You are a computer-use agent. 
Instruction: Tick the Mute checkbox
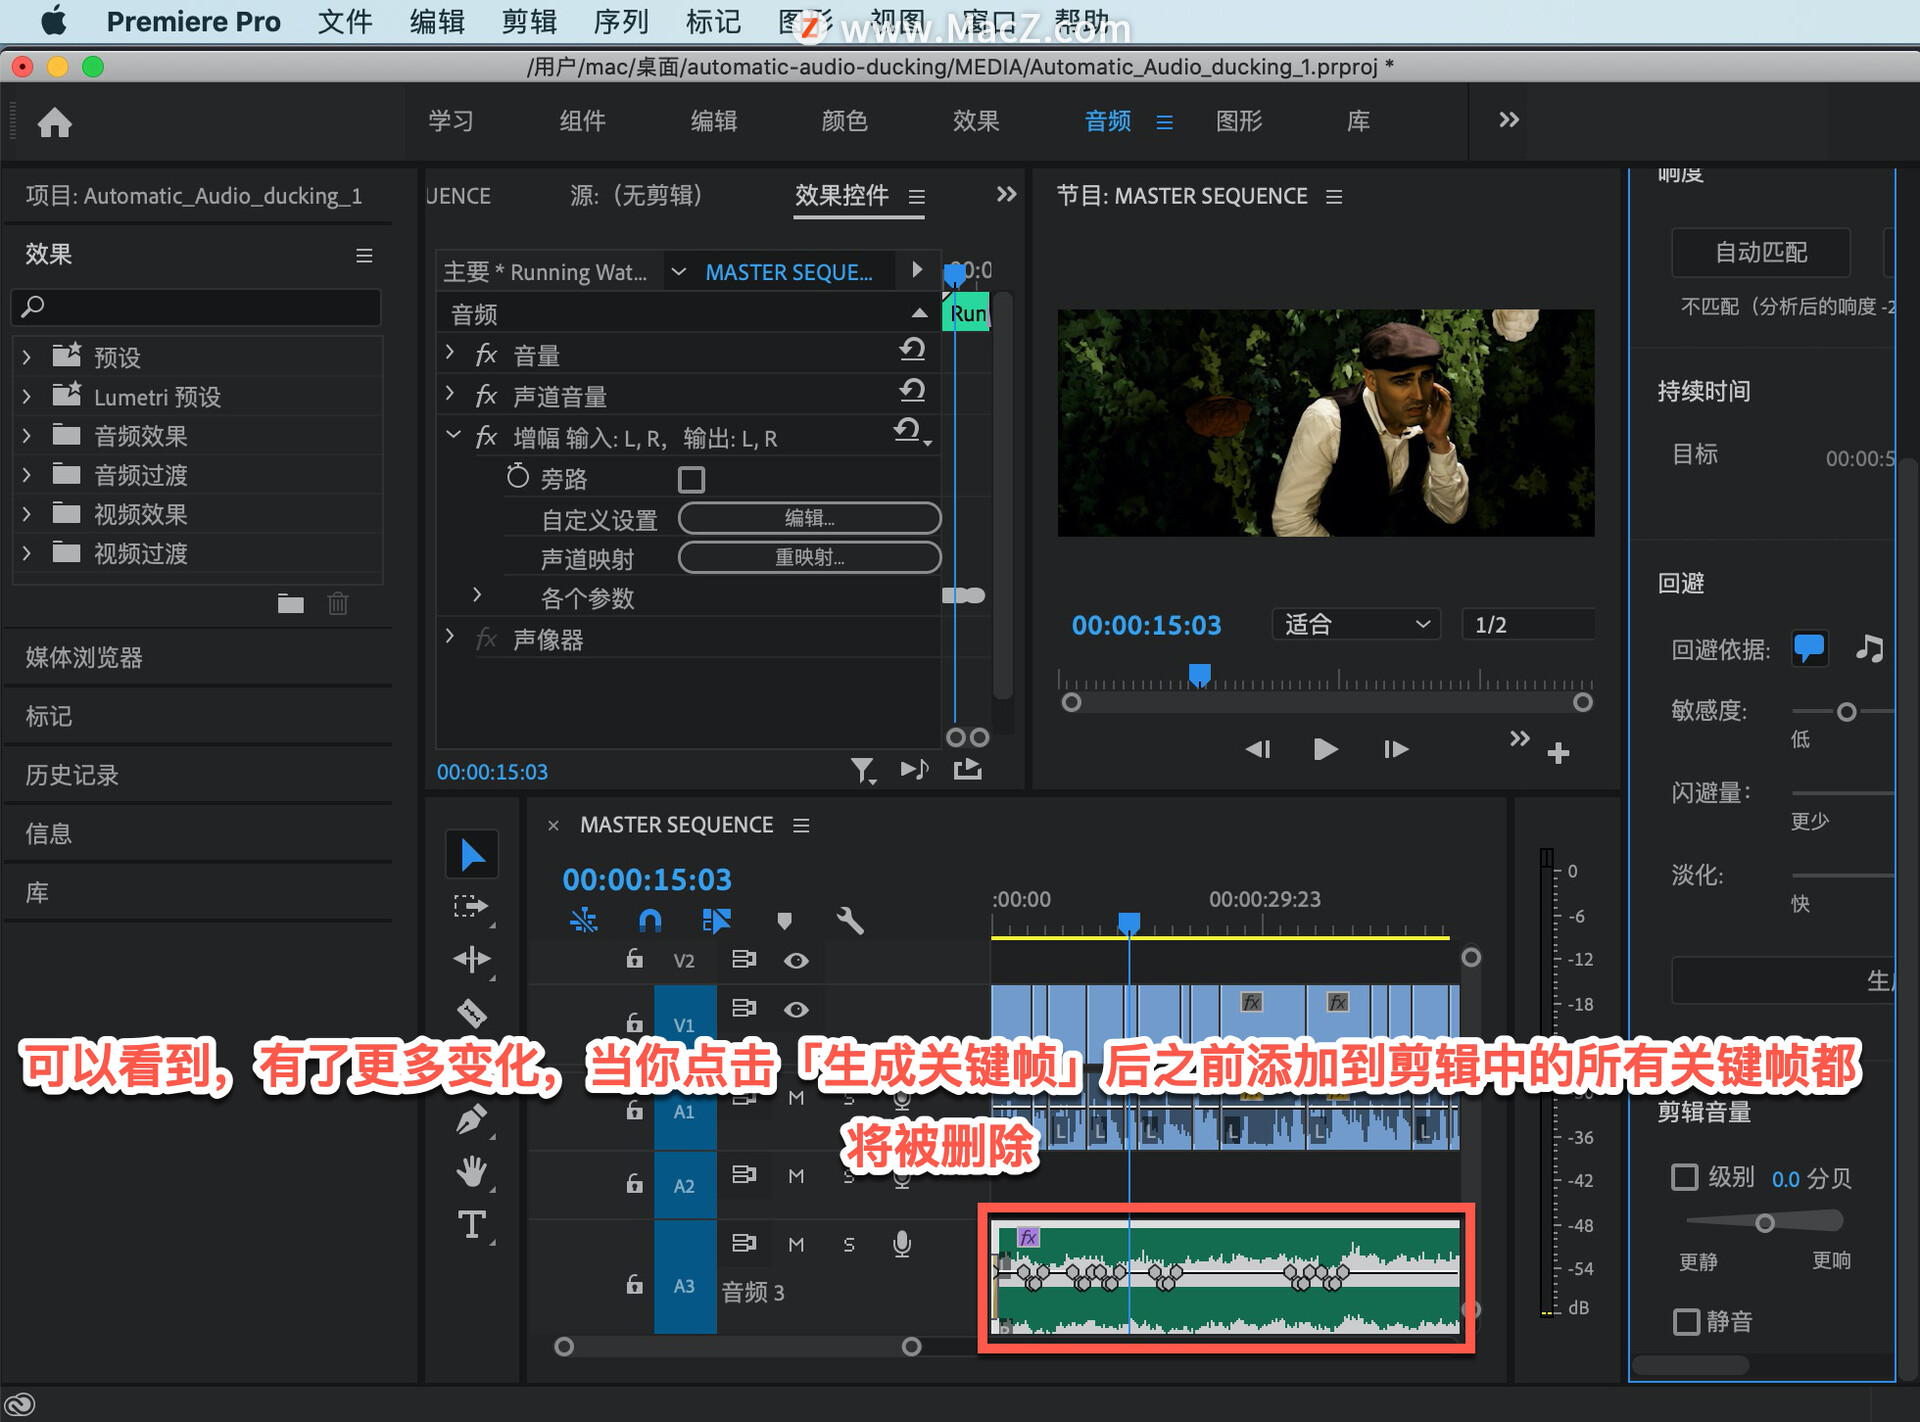click(1686, 1321)
